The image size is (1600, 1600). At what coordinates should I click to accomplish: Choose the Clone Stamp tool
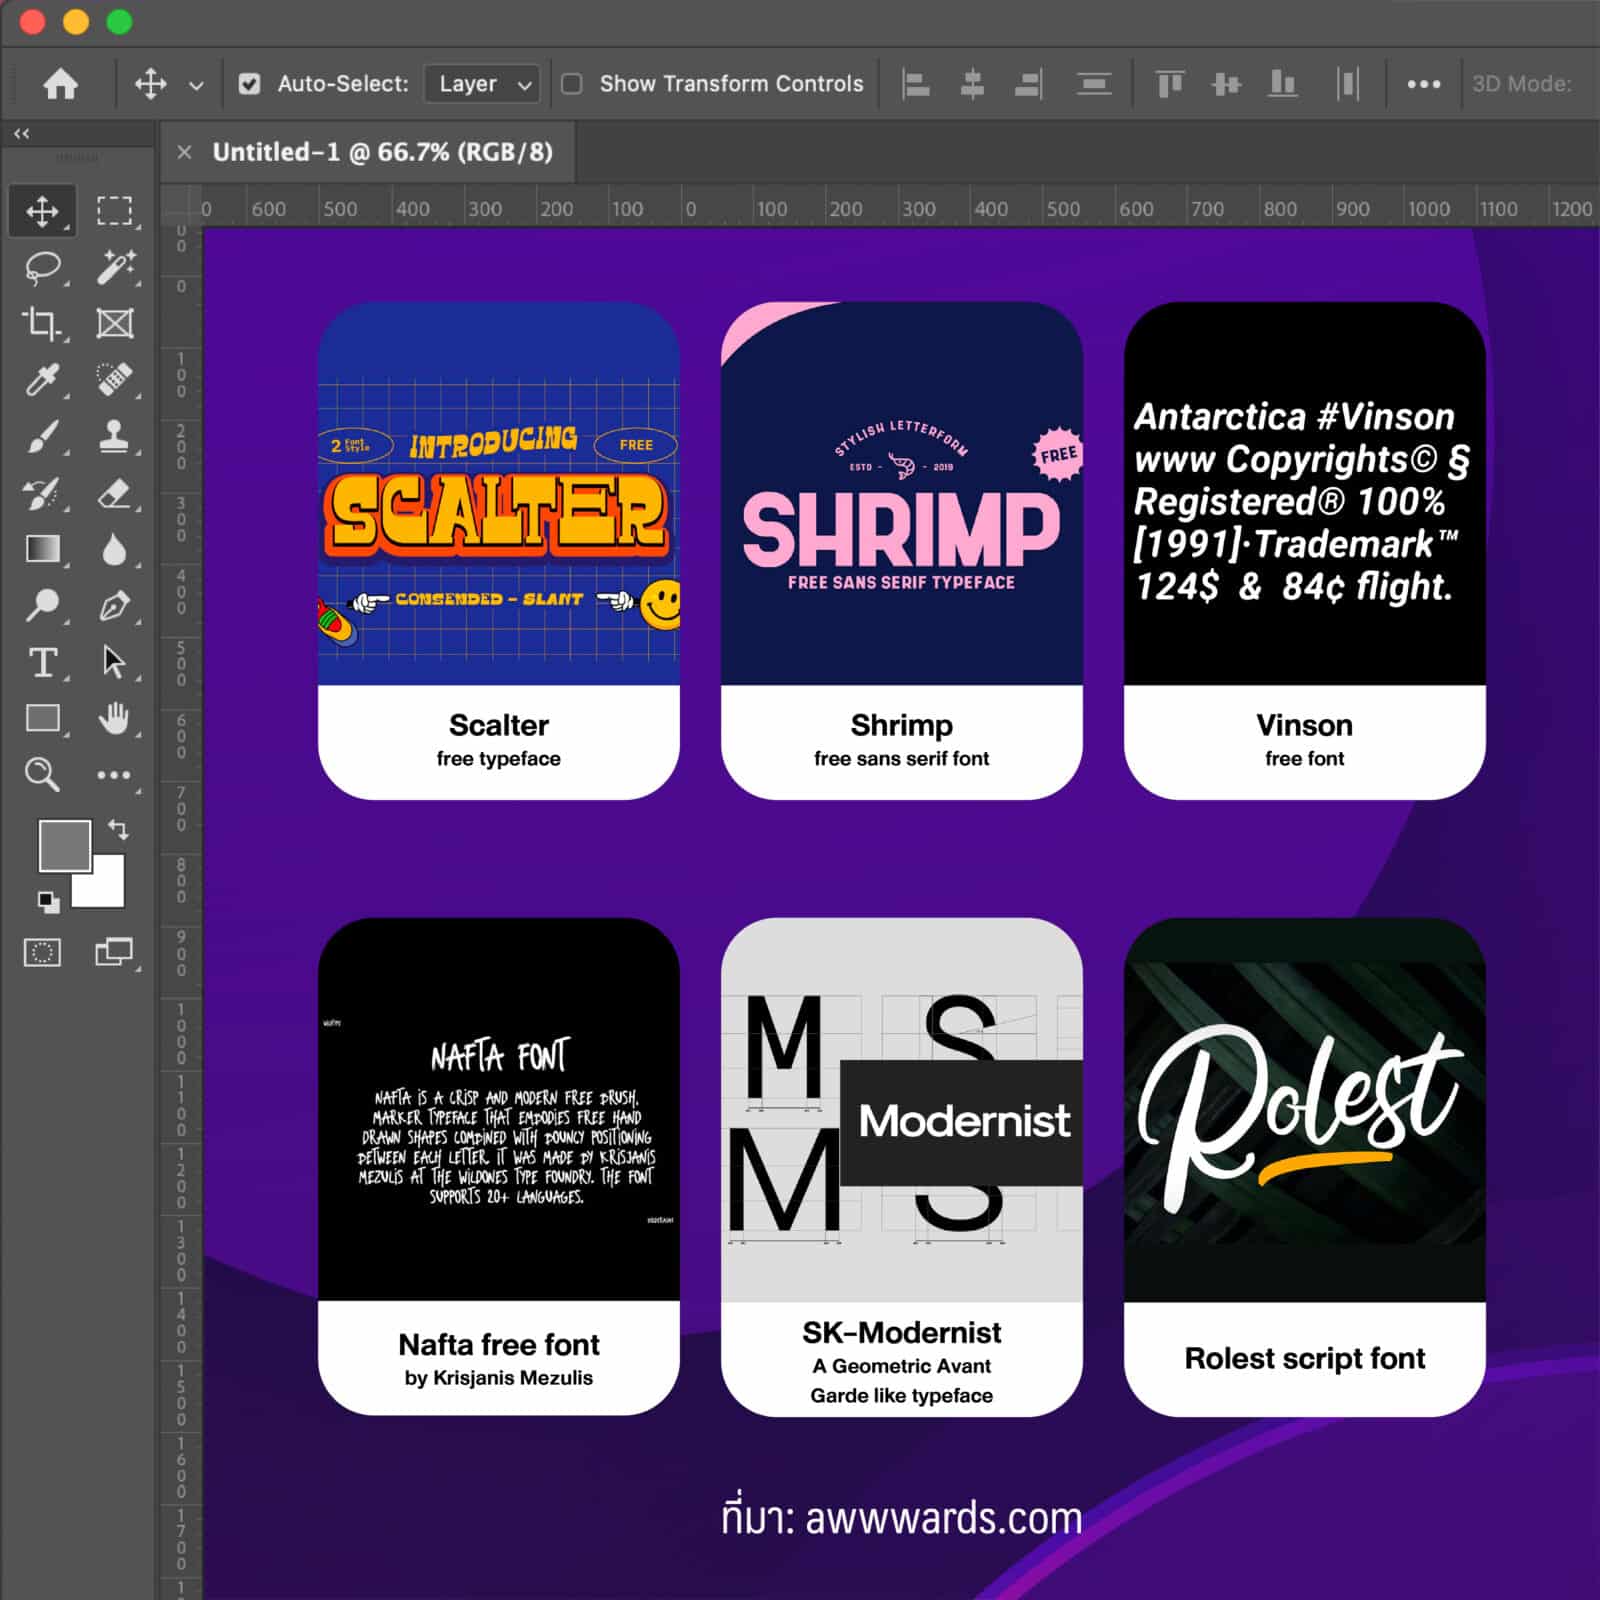point(114,437)
